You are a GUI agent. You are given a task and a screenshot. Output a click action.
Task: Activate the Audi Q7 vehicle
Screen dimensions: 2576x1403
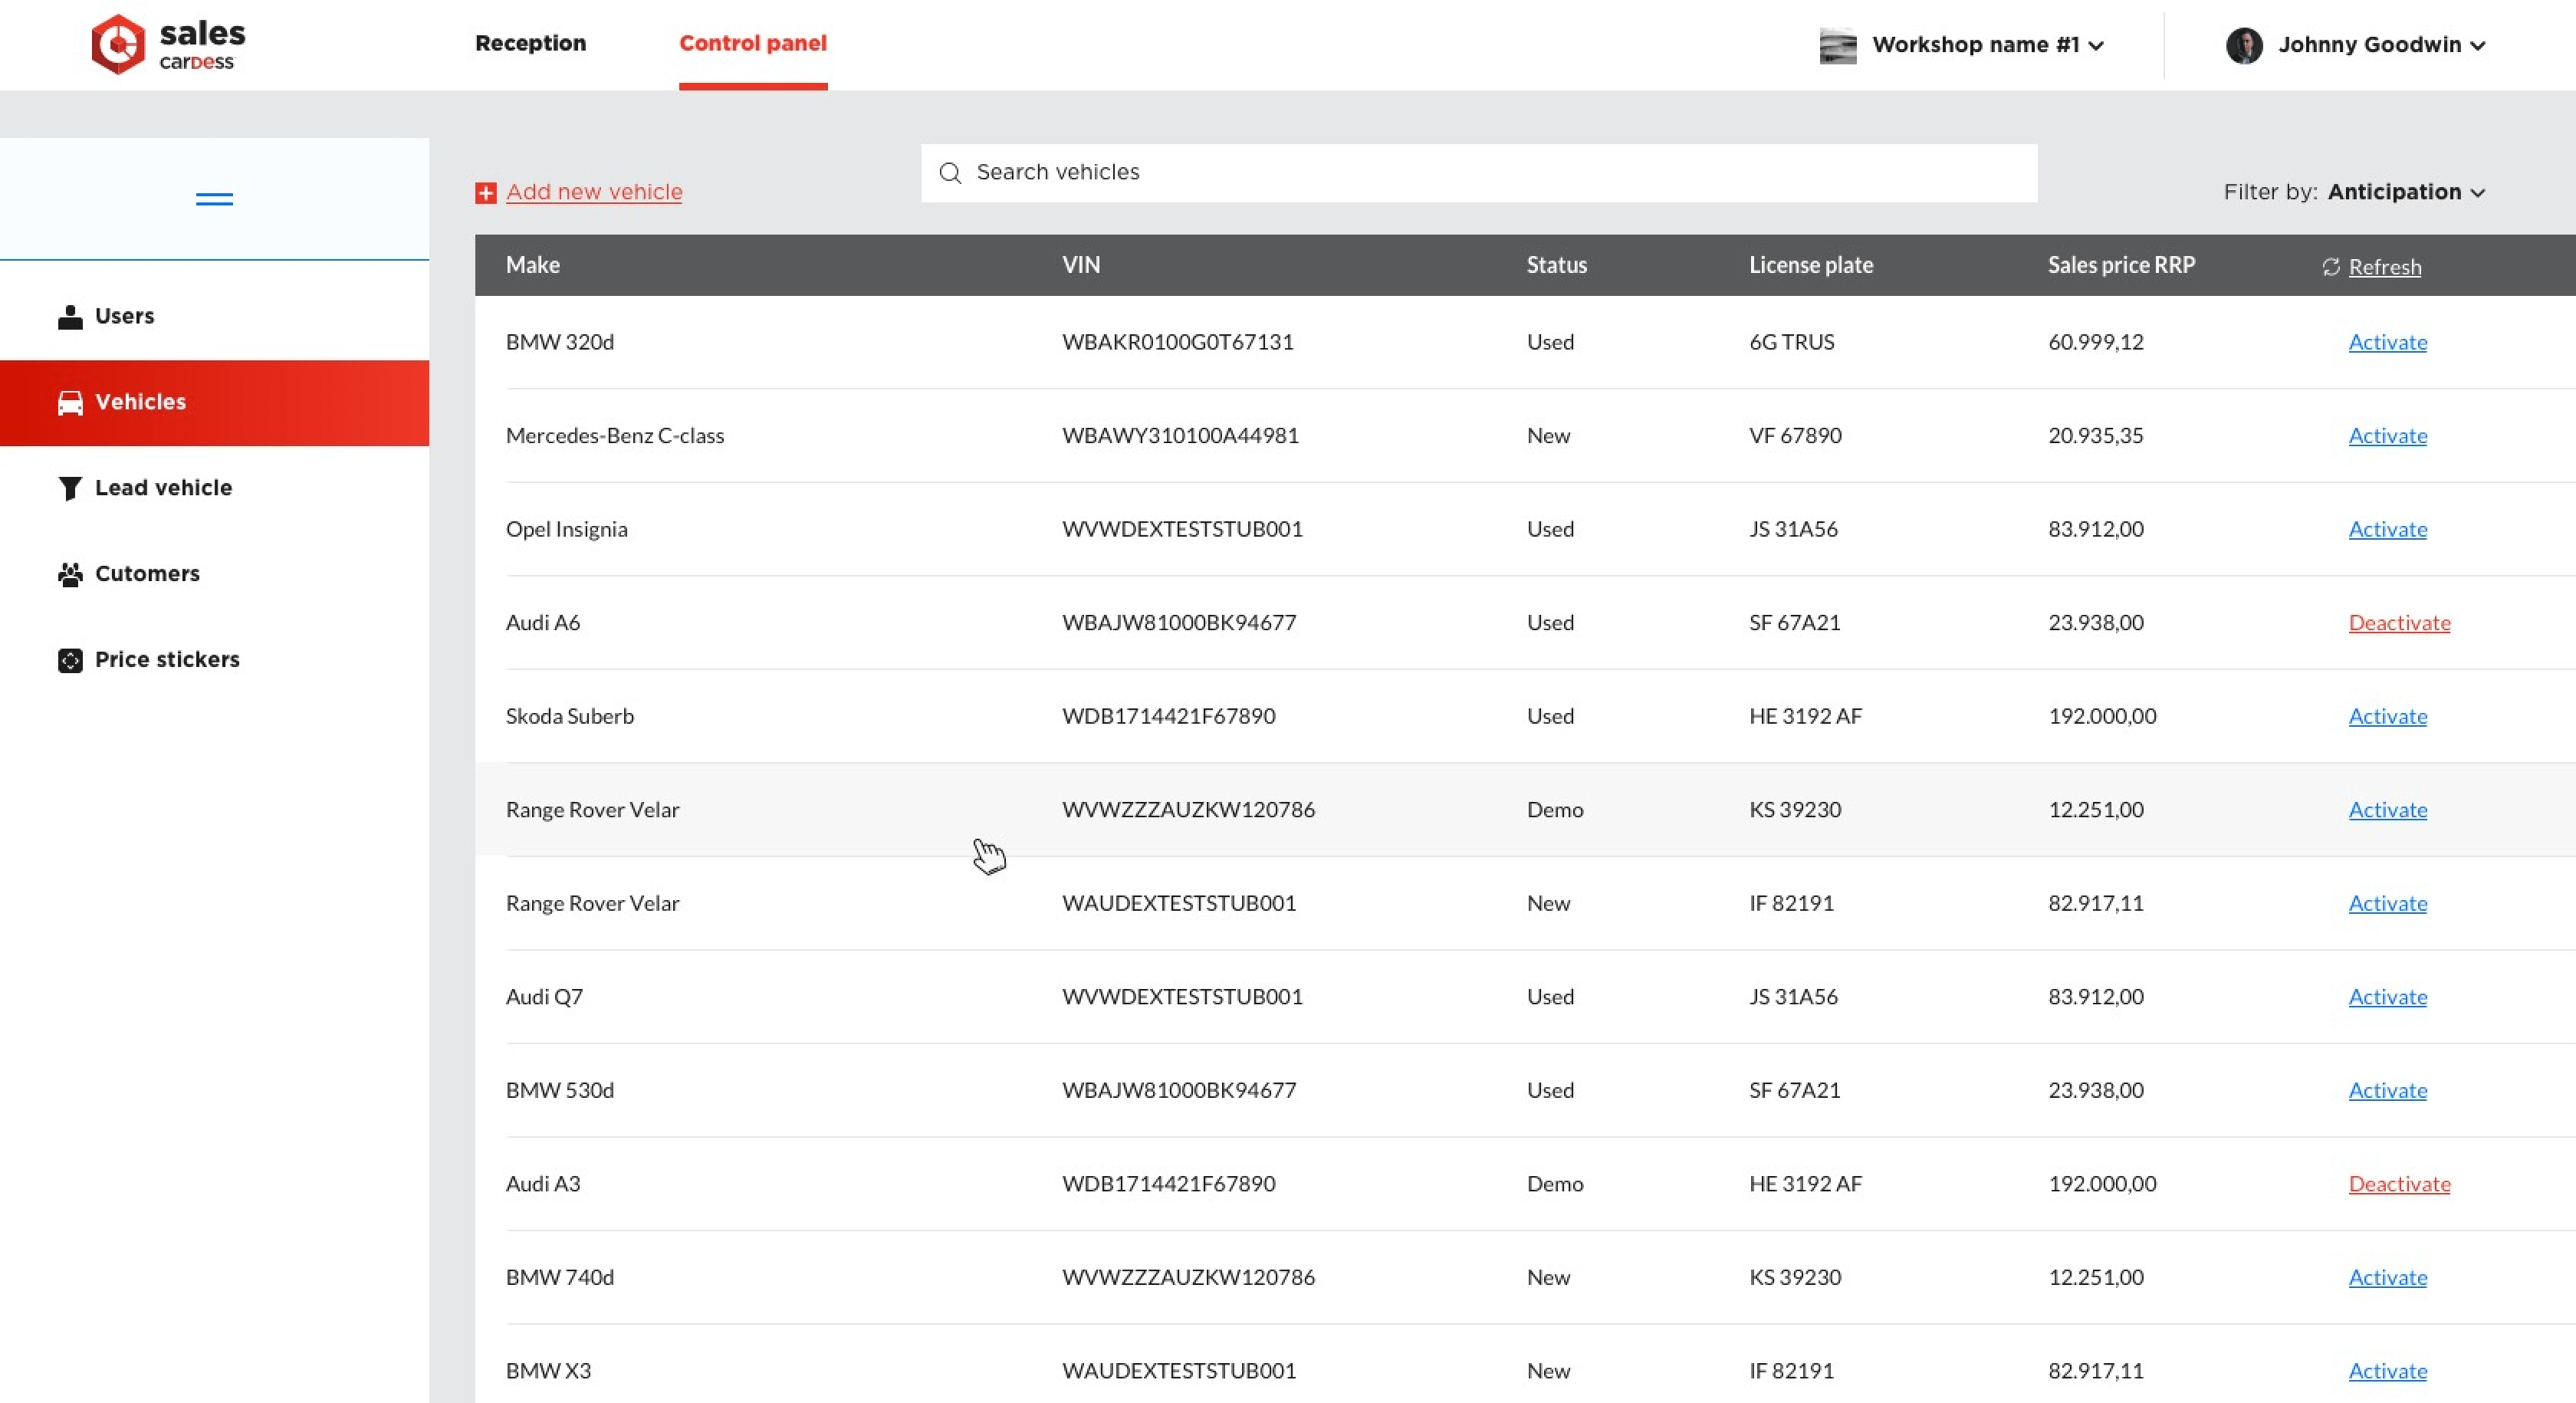coord(2388,997)
